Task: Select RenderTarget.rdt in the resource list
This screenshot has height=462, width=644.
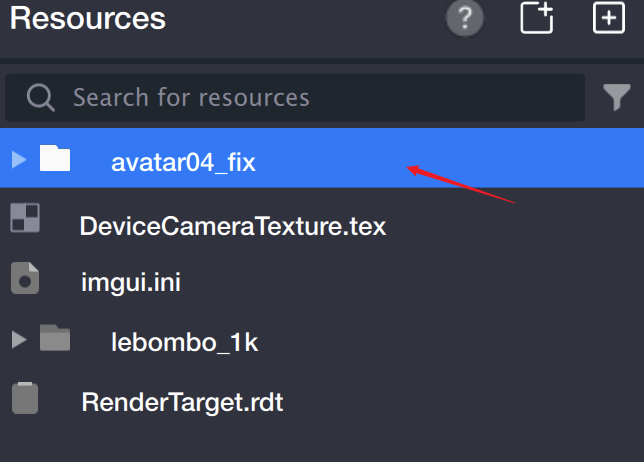Action: pyautogui.click(x=182, y=403)
